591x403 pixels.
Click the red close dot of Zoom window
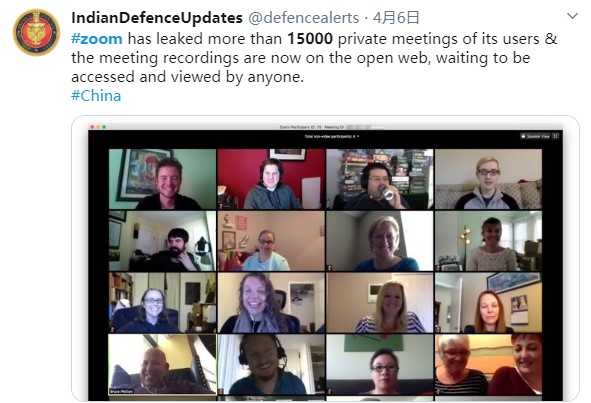(x=93, y=127)
